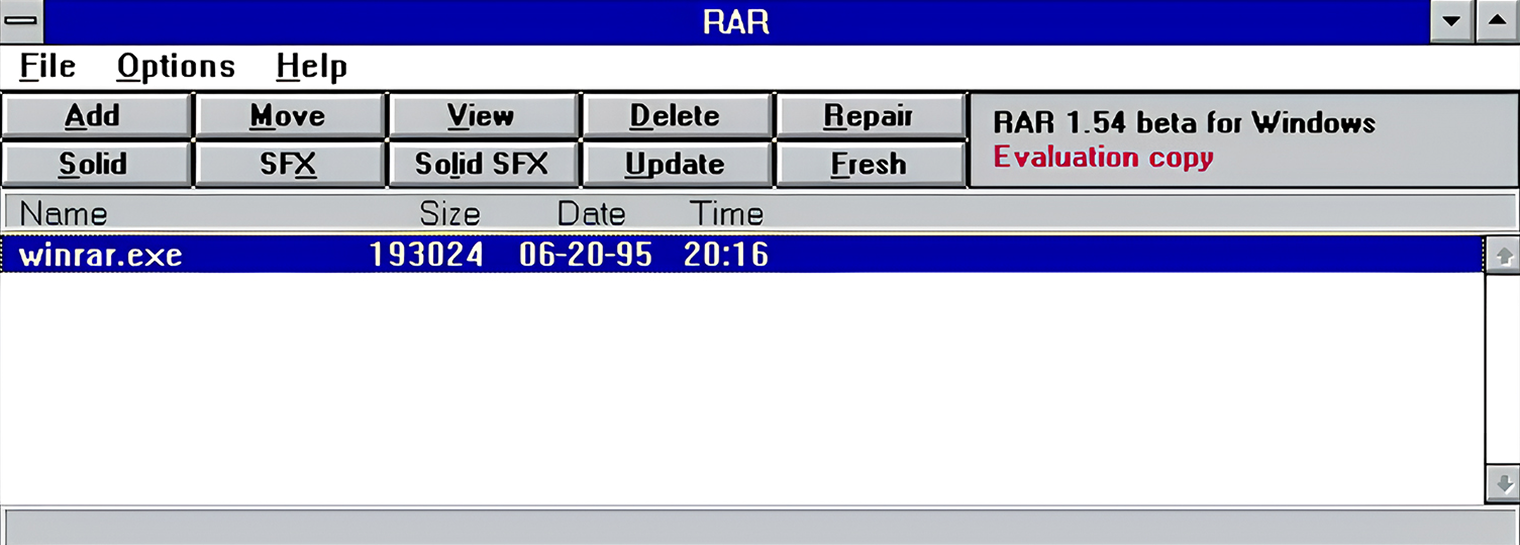This screenshot has height=545, width=1520.
Task: Maximize the RAR window
Action: [1497, 21]
